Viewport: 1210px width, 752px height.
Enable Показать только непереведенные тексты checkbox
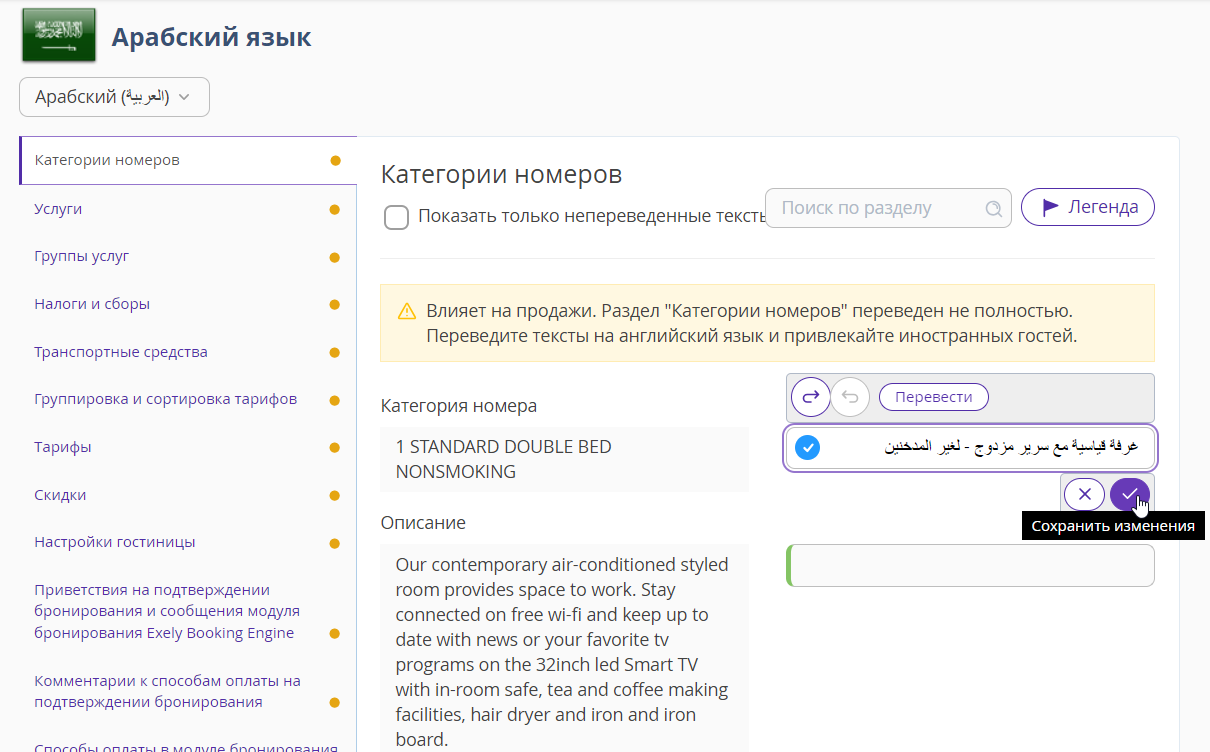[397, 217]
